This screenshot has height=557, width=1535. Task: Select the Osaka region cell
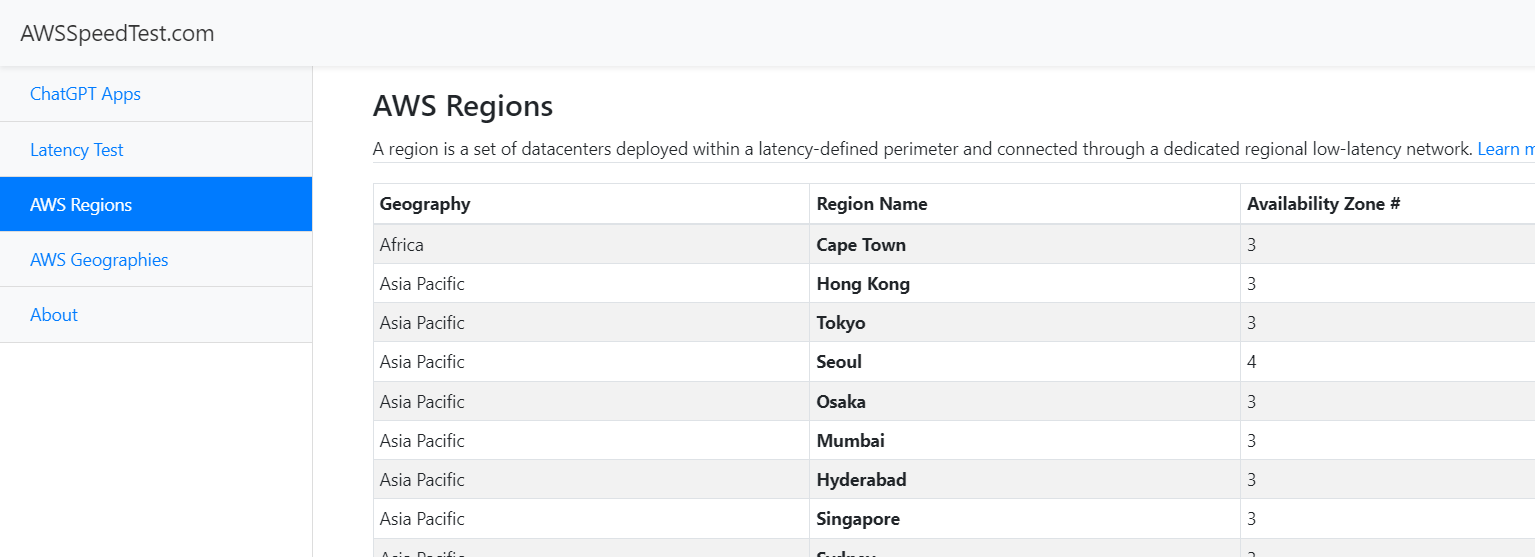[x=841, y=402]
